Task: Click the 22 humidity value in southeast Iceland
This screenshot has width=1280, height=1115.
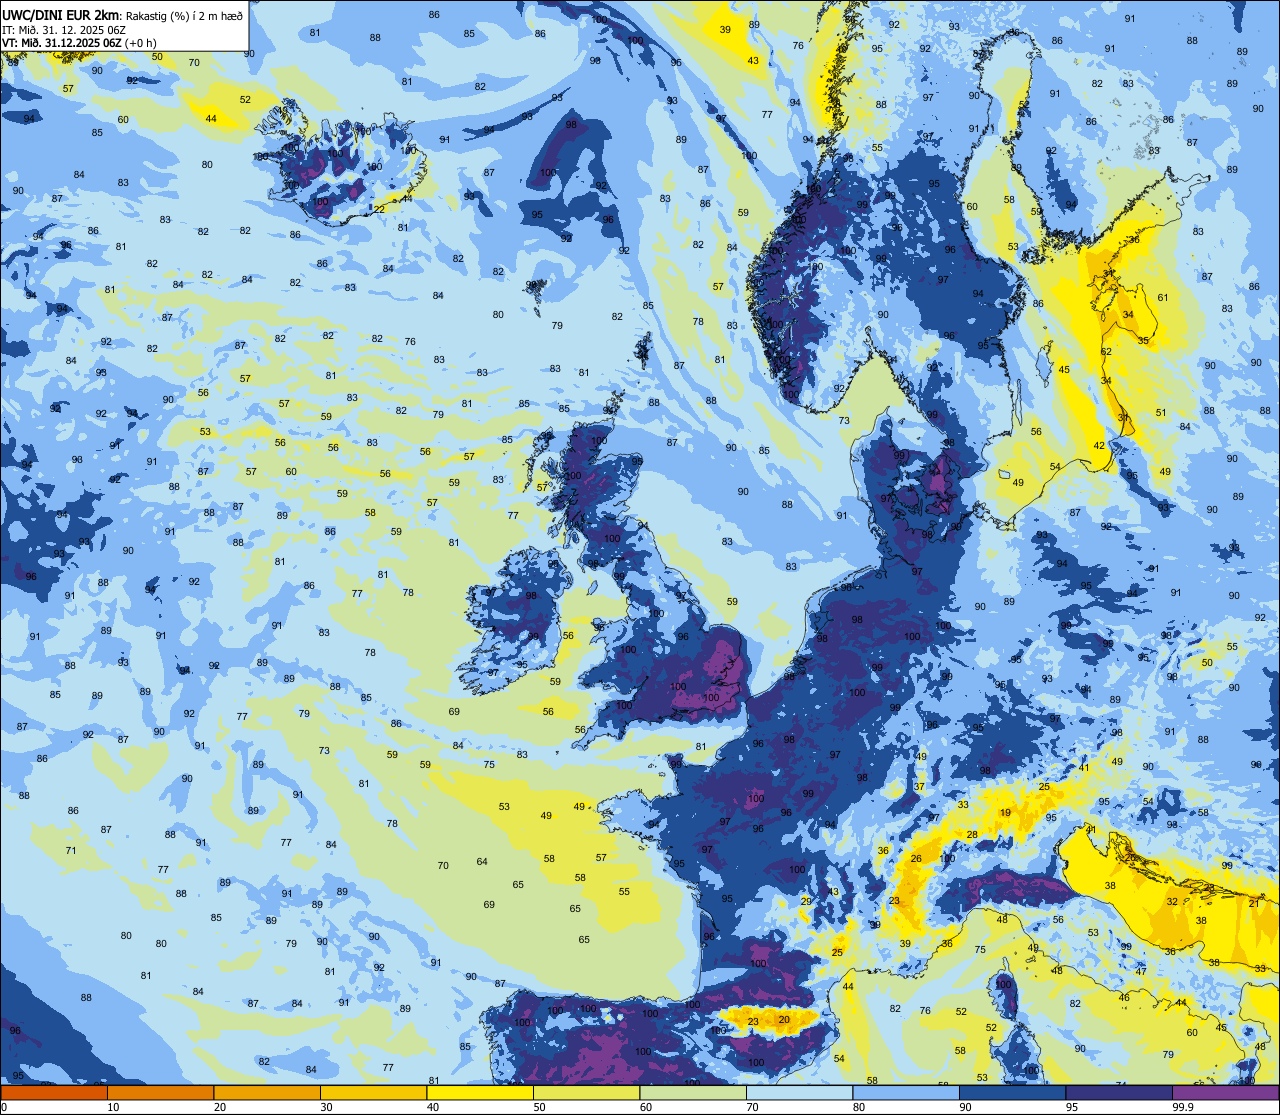Action: pyautogui.click(x=379, y=209)
